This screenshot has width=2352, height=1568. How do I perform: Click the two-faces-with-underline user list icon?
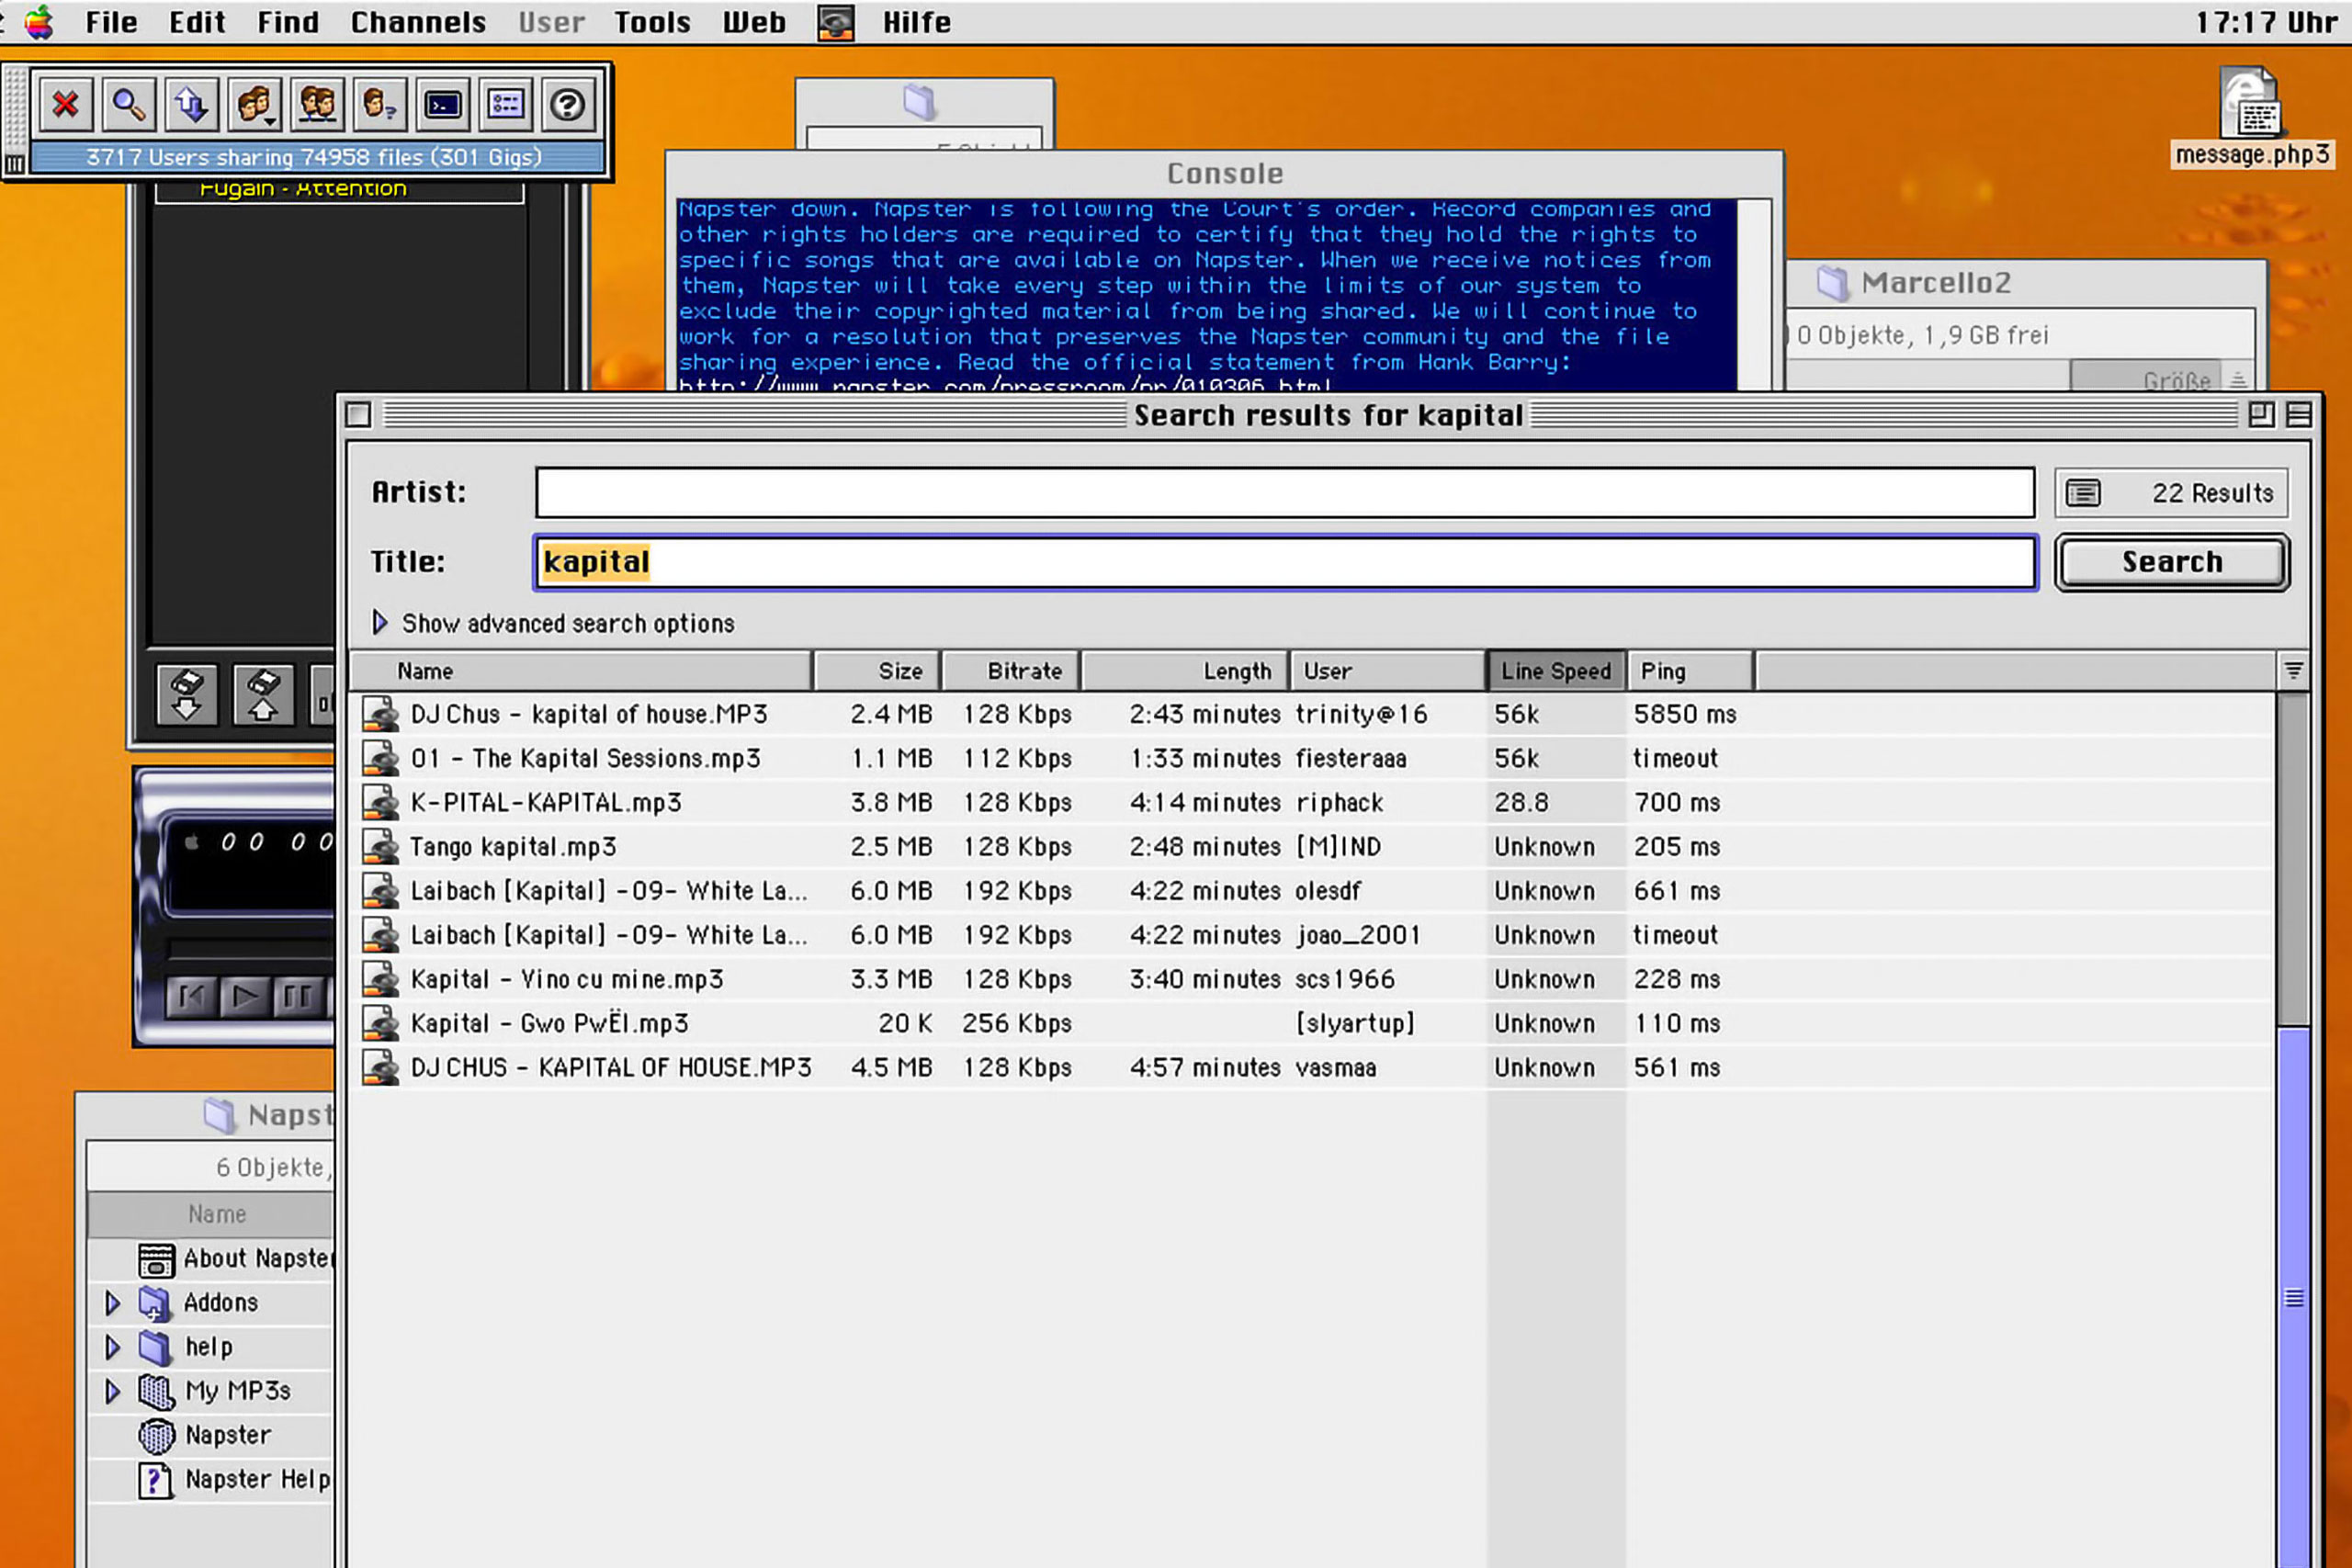click(317, 104)
